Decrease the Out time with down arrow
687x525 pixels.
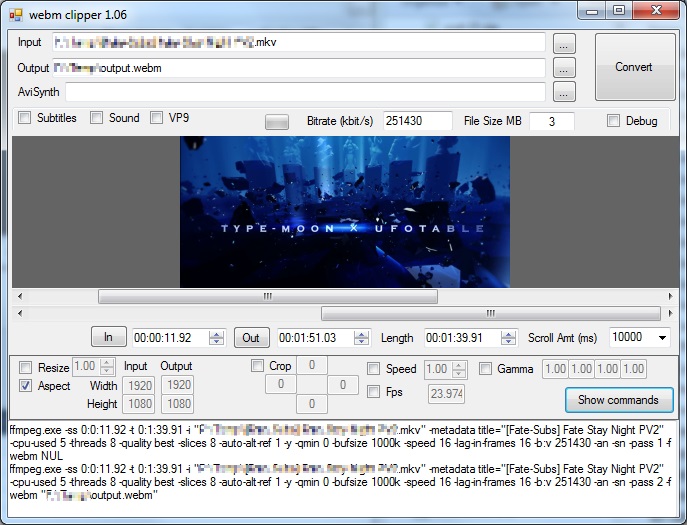coord(361,341)
